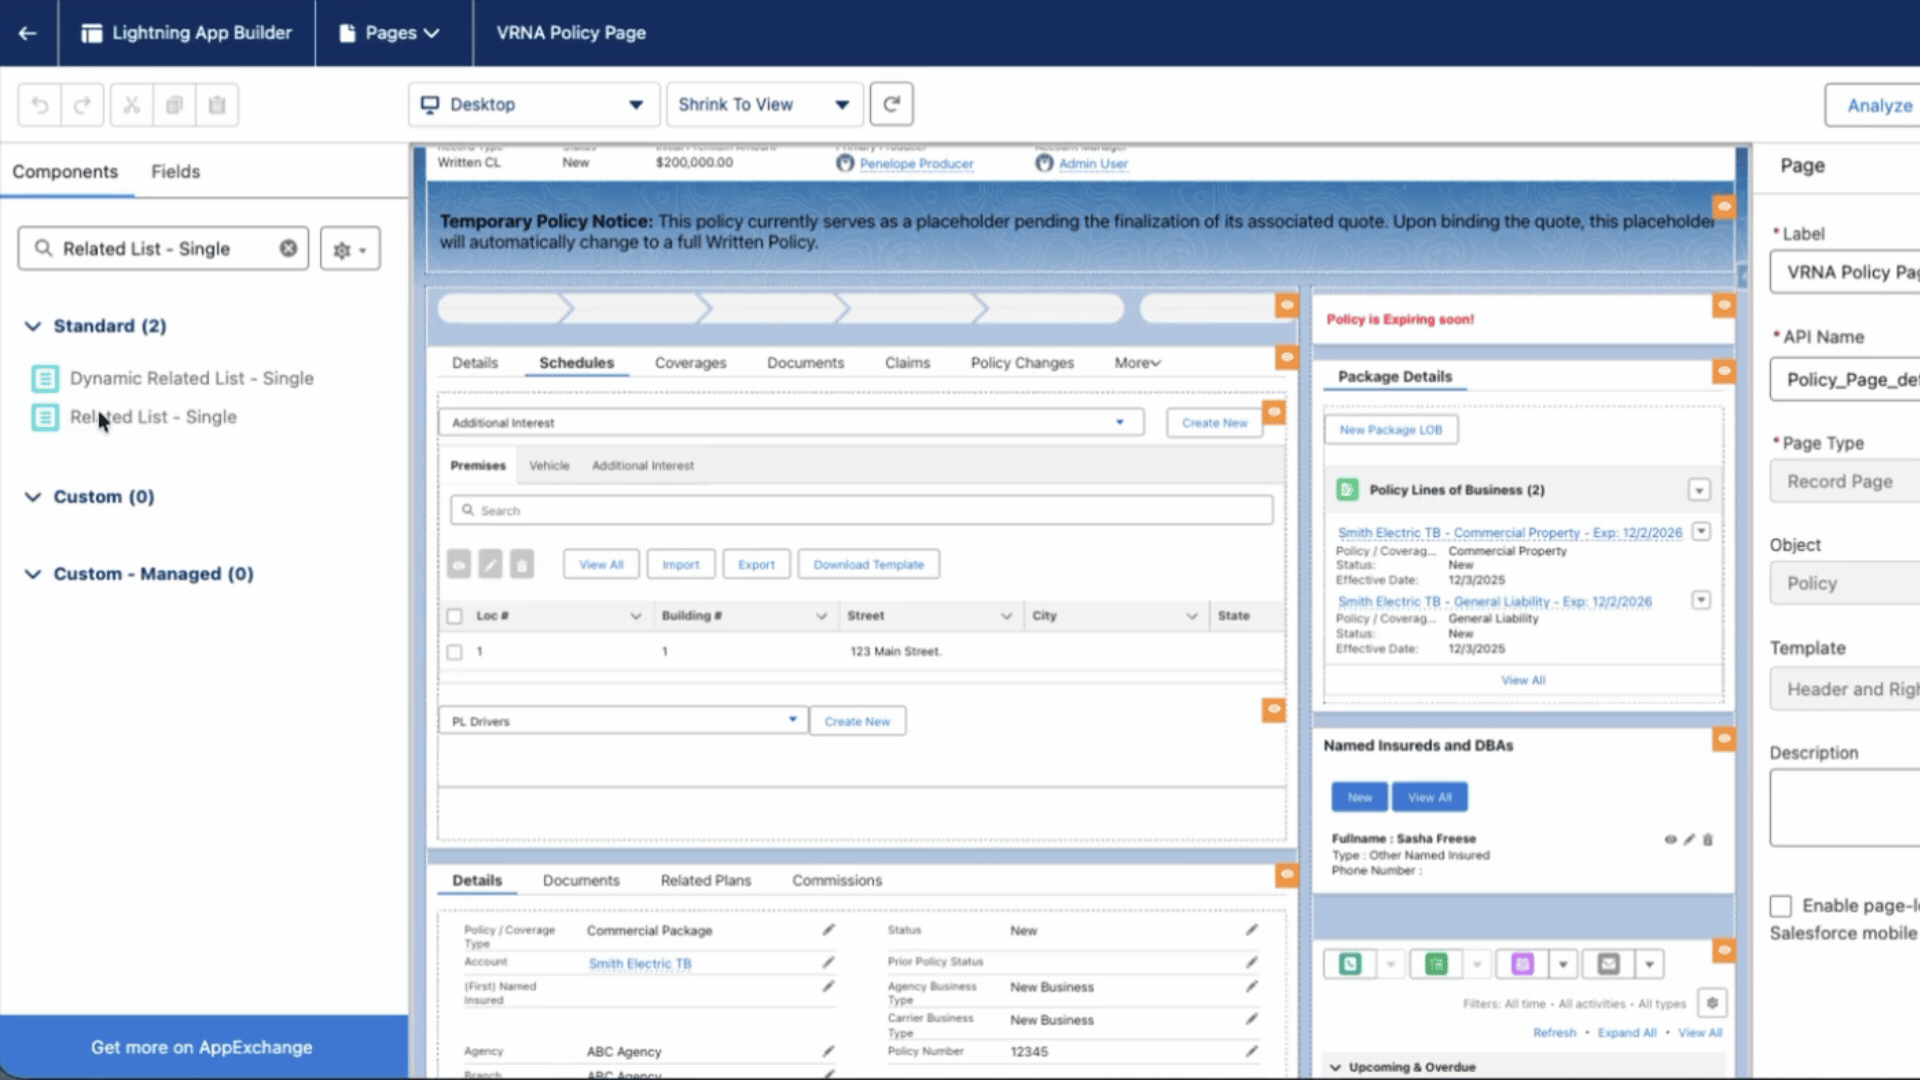Click the purple New Event calendar icon
1920x1080 pixels.
[1522, 964]
